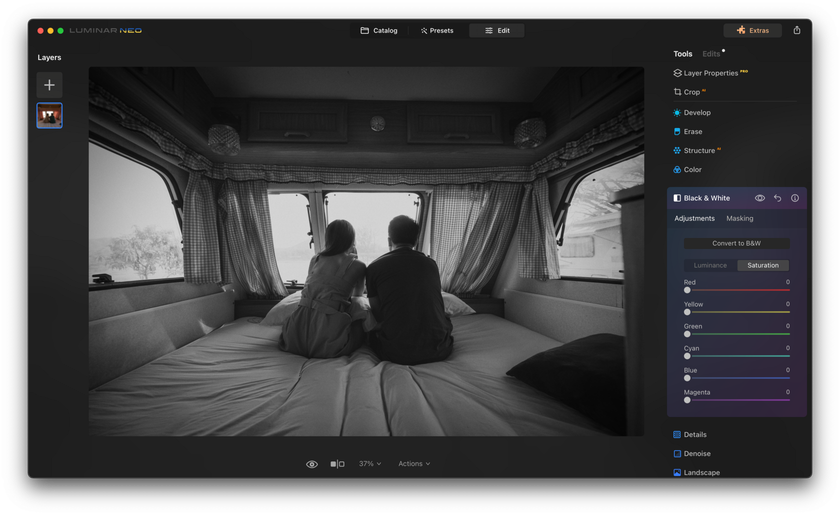This screenshot has width=840, height=515.
Task: Toggle Black & White tool visibility eye
Action: [x=760, y=198]
